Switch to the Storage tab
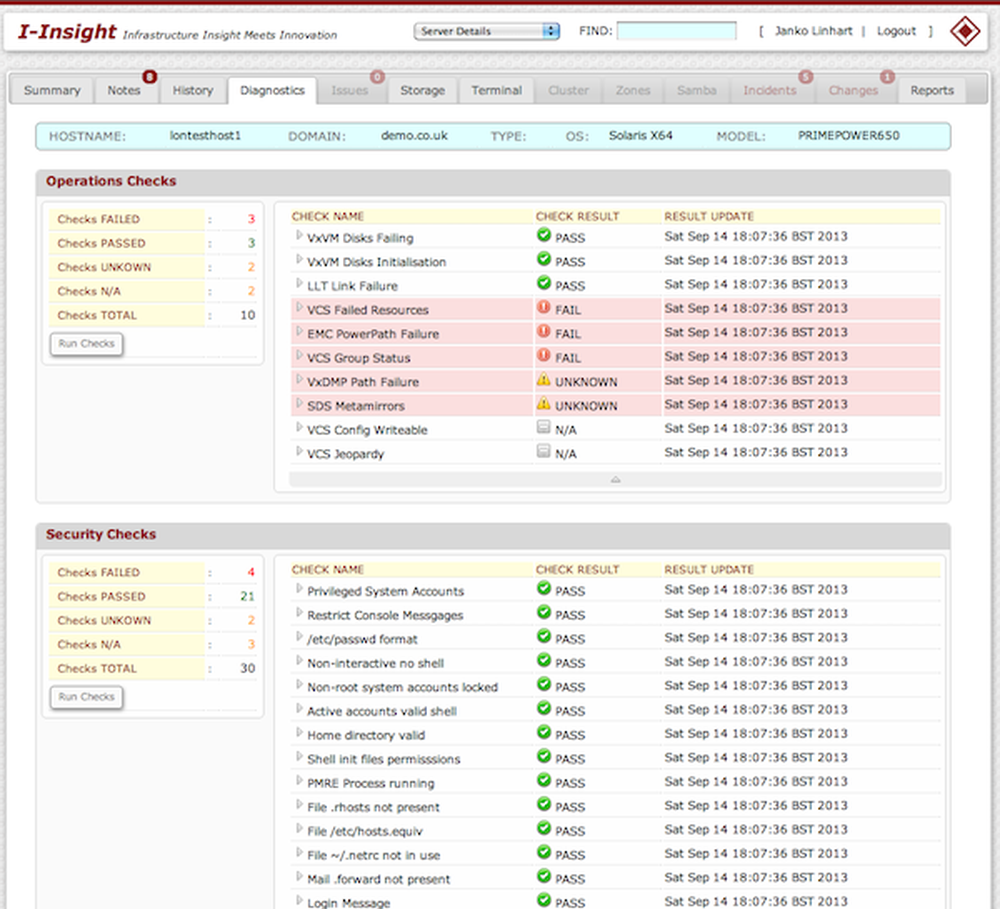 pos(422,90)
